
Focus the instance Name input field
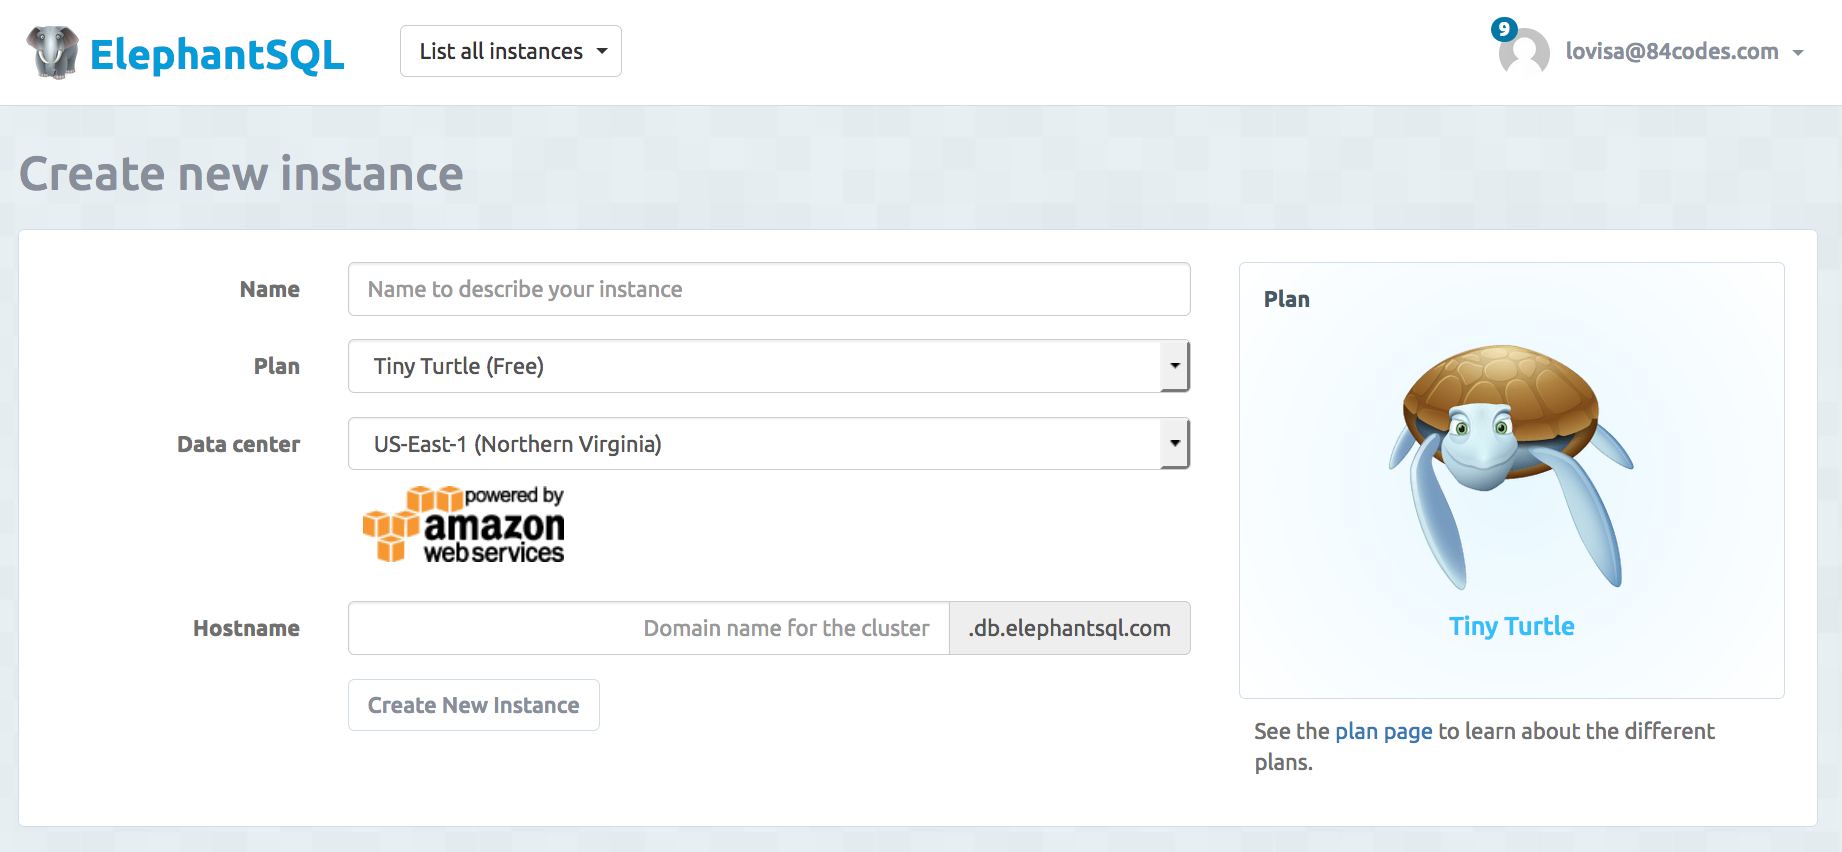click(768, 289)
